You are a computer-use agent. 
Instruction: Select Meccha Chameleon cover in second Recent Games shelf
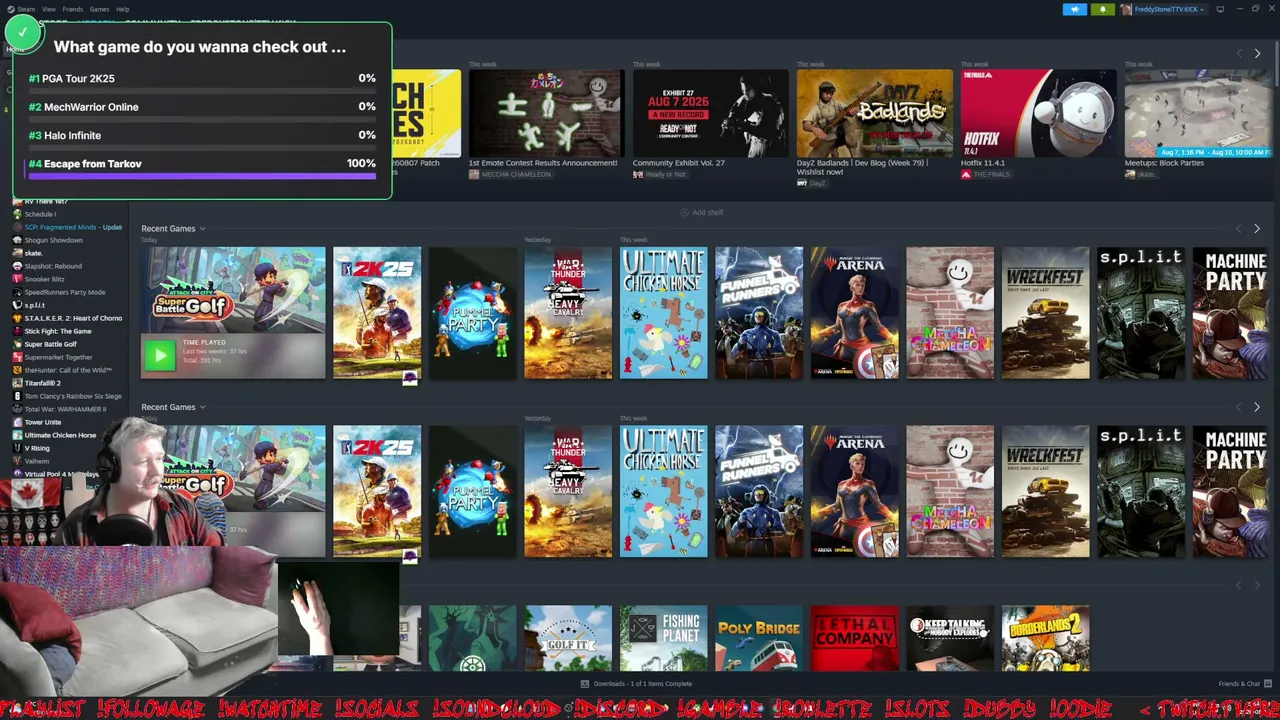point(950,491)
